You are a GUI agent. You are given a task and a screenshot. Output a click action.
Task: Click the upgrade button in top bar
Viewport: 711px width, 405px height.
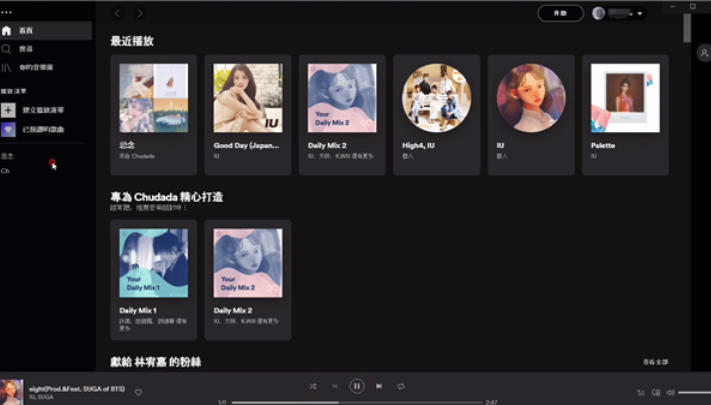pyautogui.click(x=560, y=14)
